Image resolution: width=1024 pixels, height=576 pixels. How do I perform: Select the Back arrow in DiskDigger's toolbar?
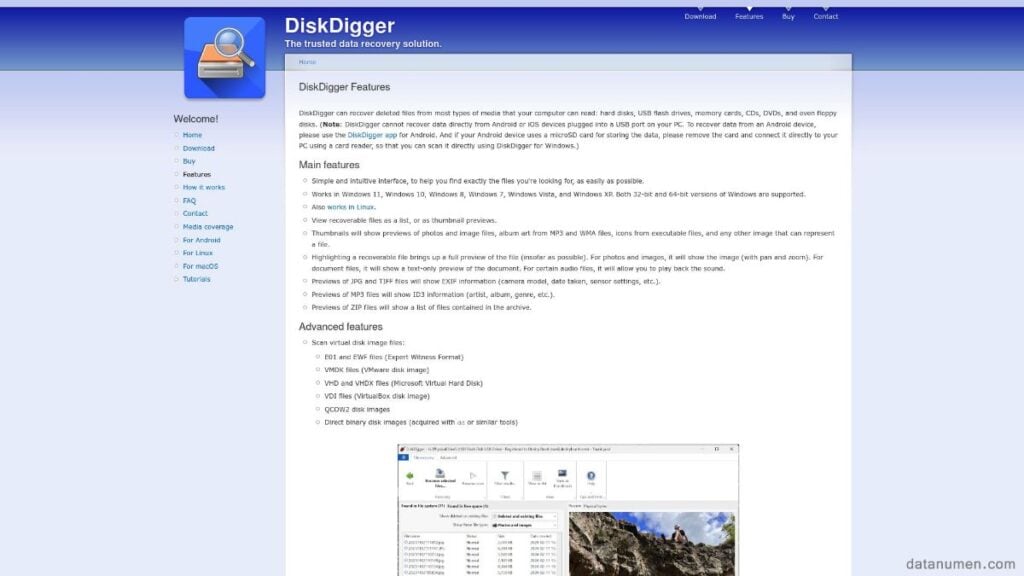[409, 474]
